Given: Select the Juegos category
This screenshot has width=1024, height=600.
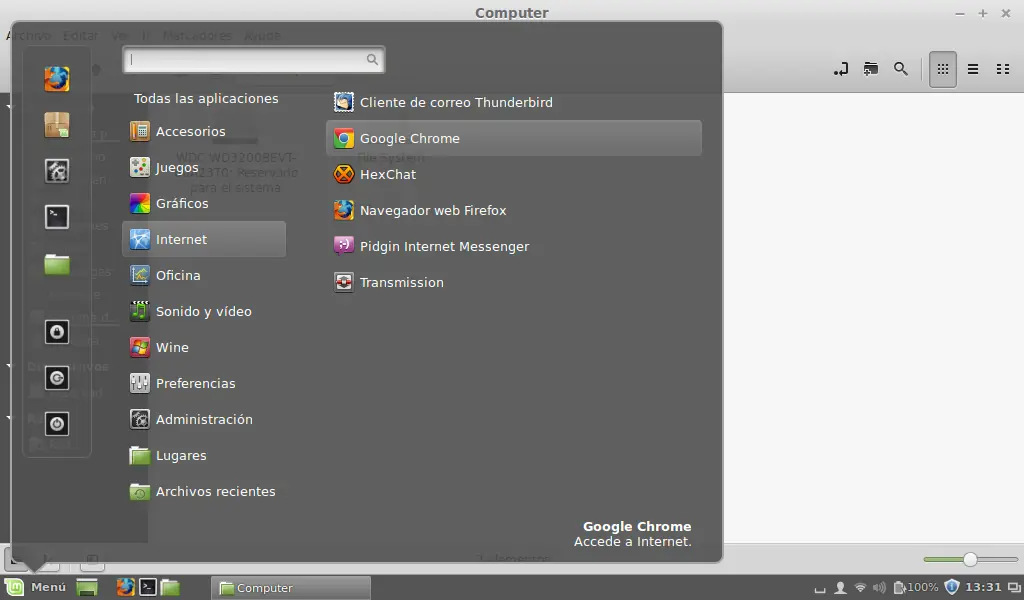Looking at the screenshot, I should (x=204, y=167).
